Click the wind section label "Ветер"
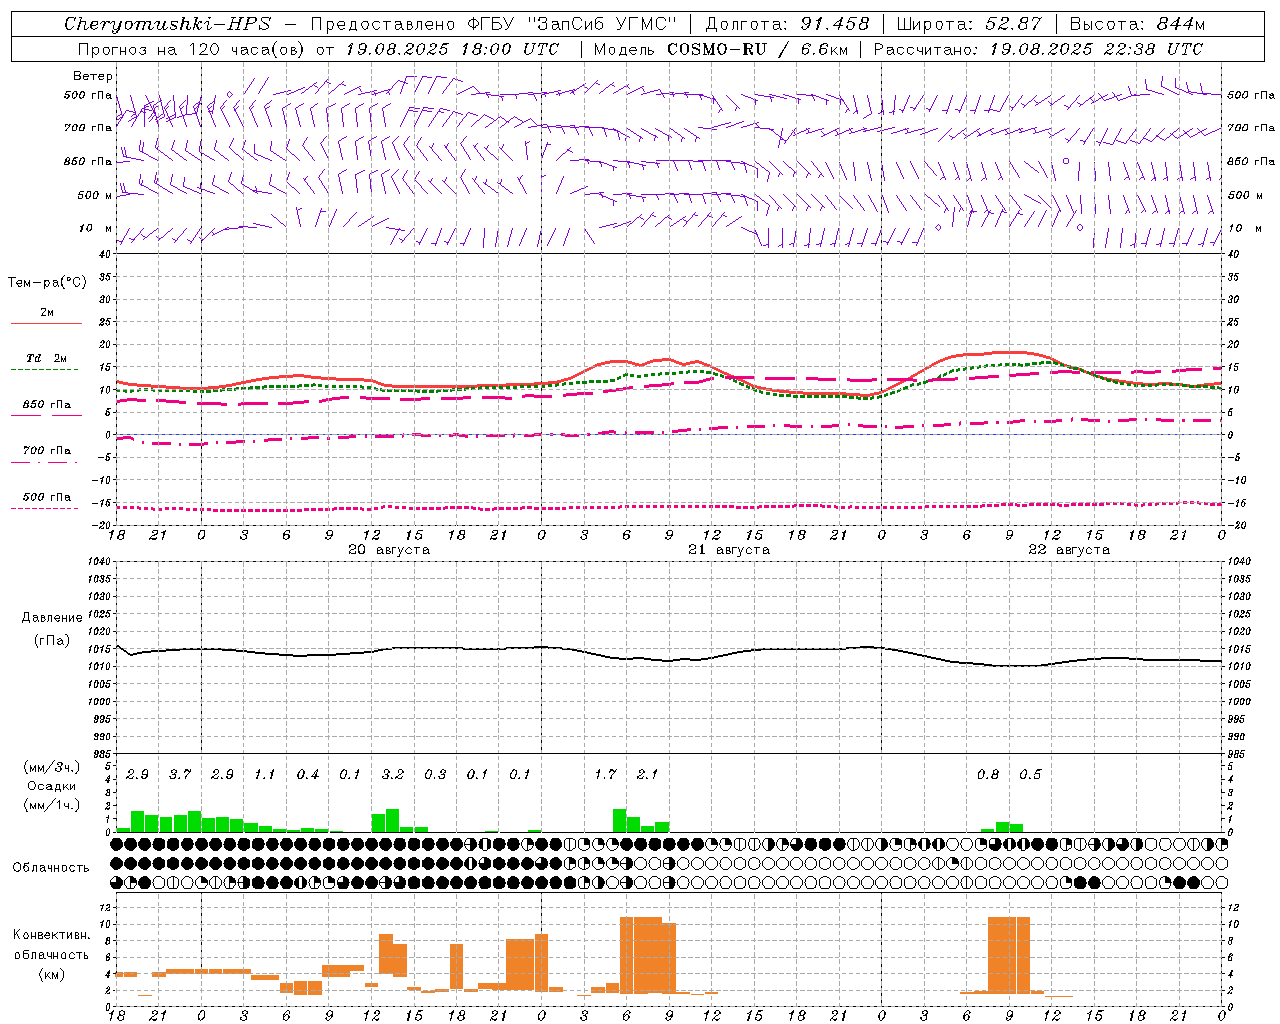Screen dimensions: 1280x1024 tap(93, 76)
